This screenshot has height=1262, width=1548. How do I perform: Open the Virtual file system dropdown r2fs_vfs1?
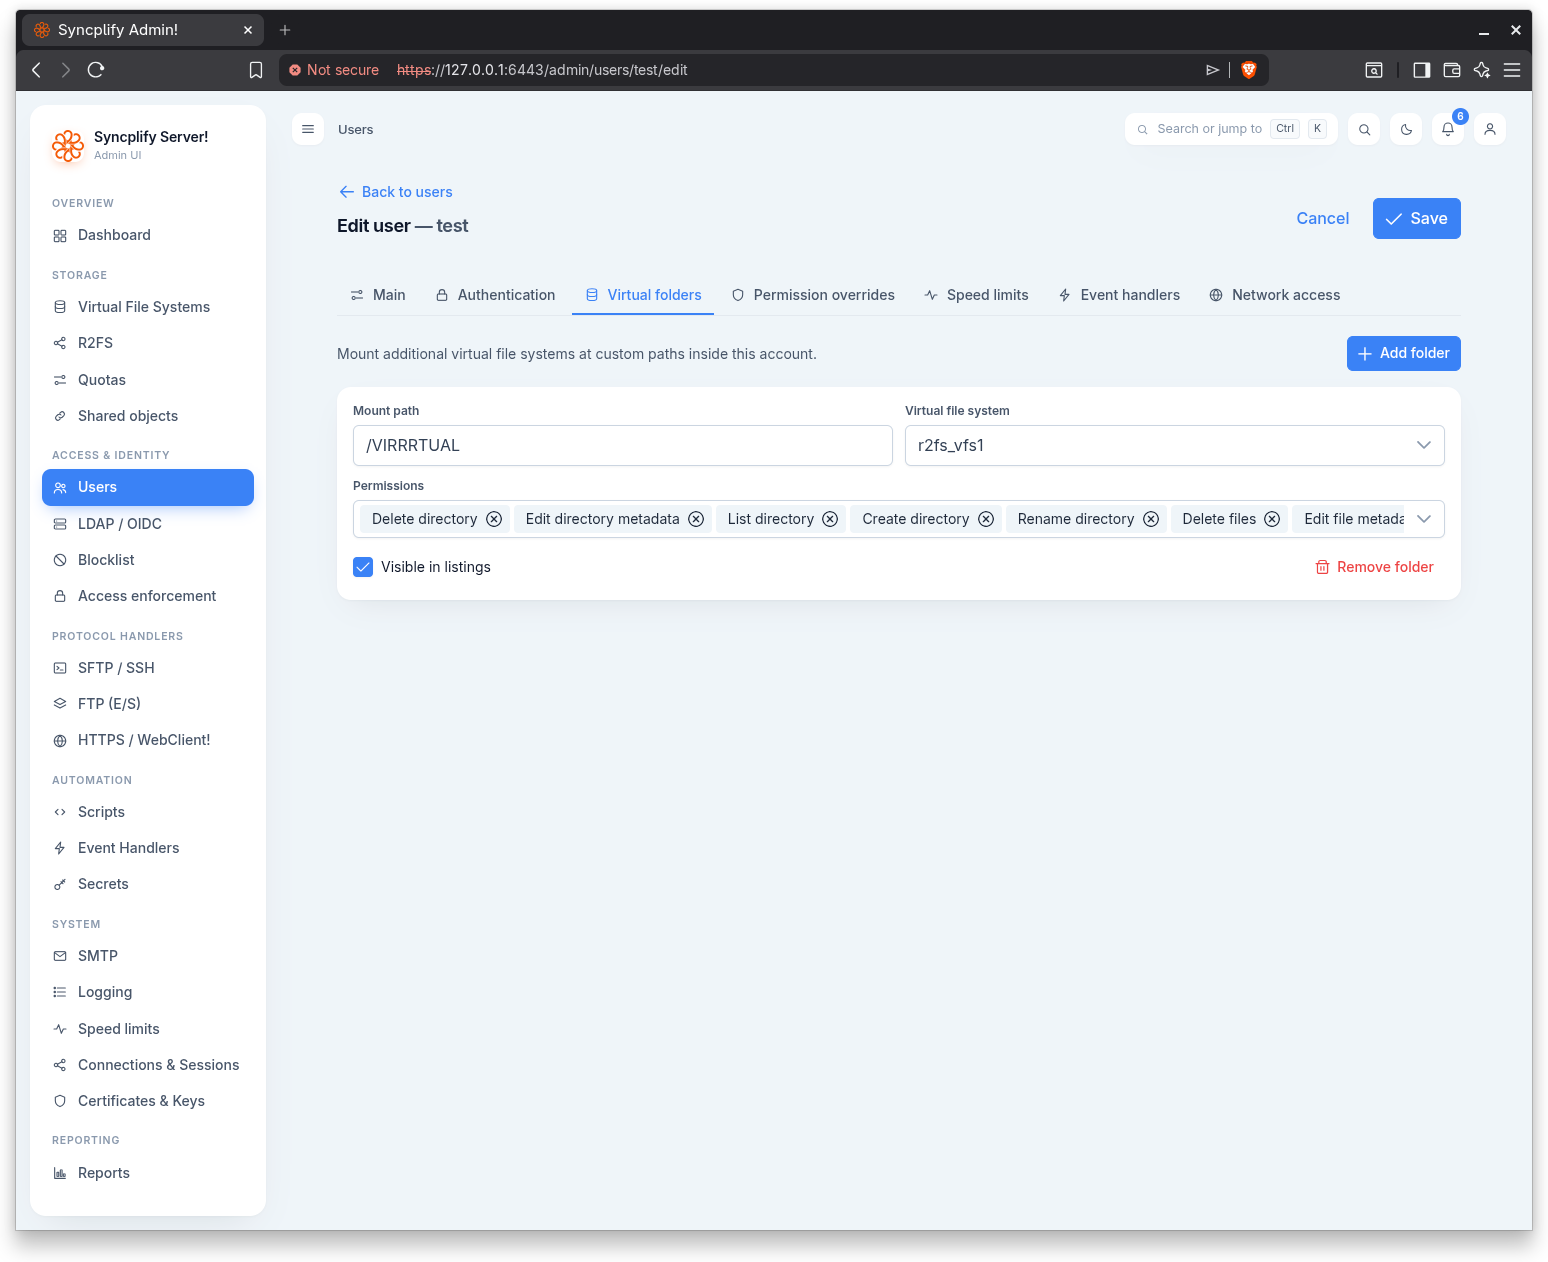click(1174, 446)
